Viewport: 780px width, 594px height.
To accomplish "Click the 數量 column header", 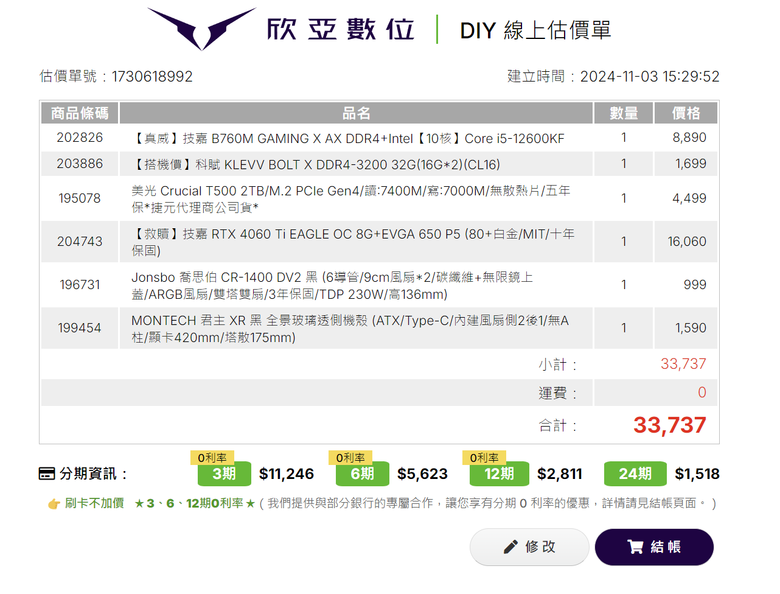I will click(623, 113).
